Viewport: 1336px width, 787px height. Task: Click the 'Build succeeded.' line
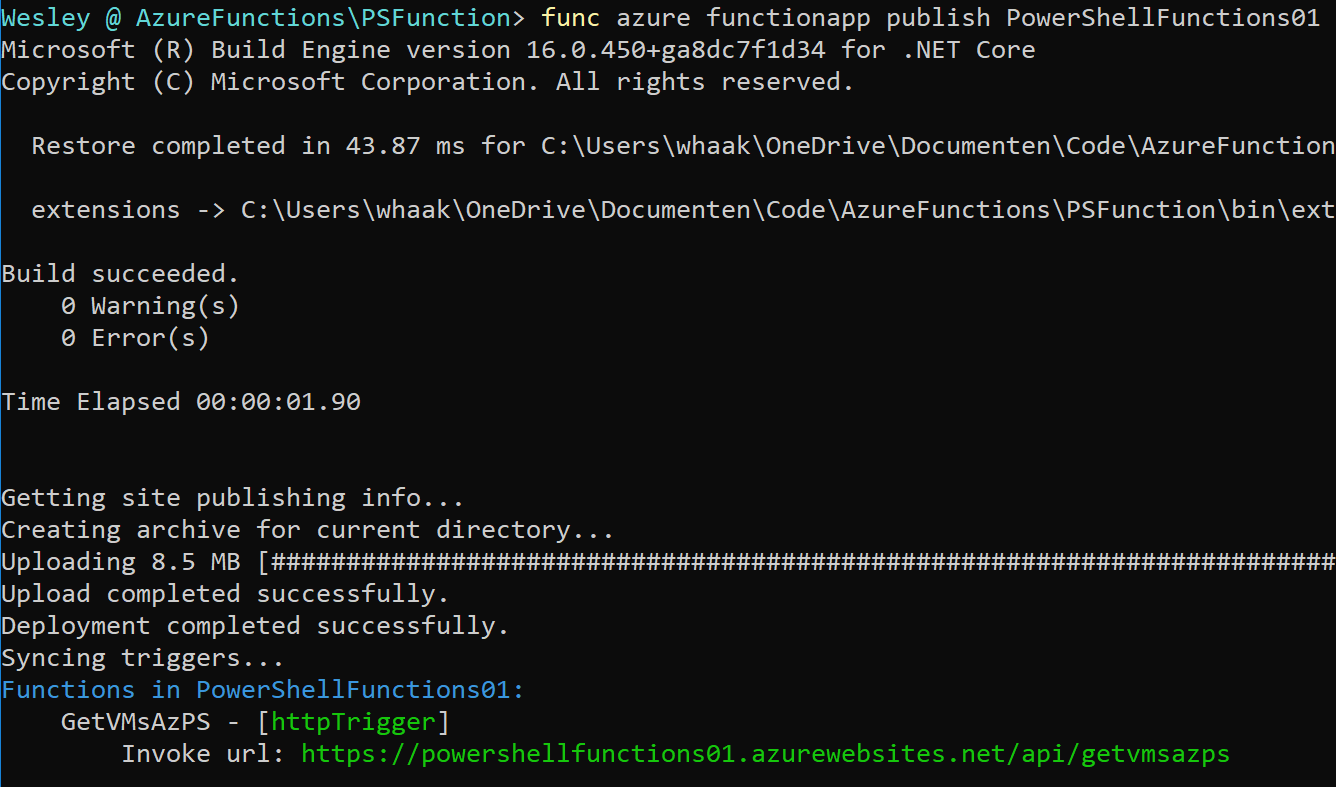pos(121,274)
